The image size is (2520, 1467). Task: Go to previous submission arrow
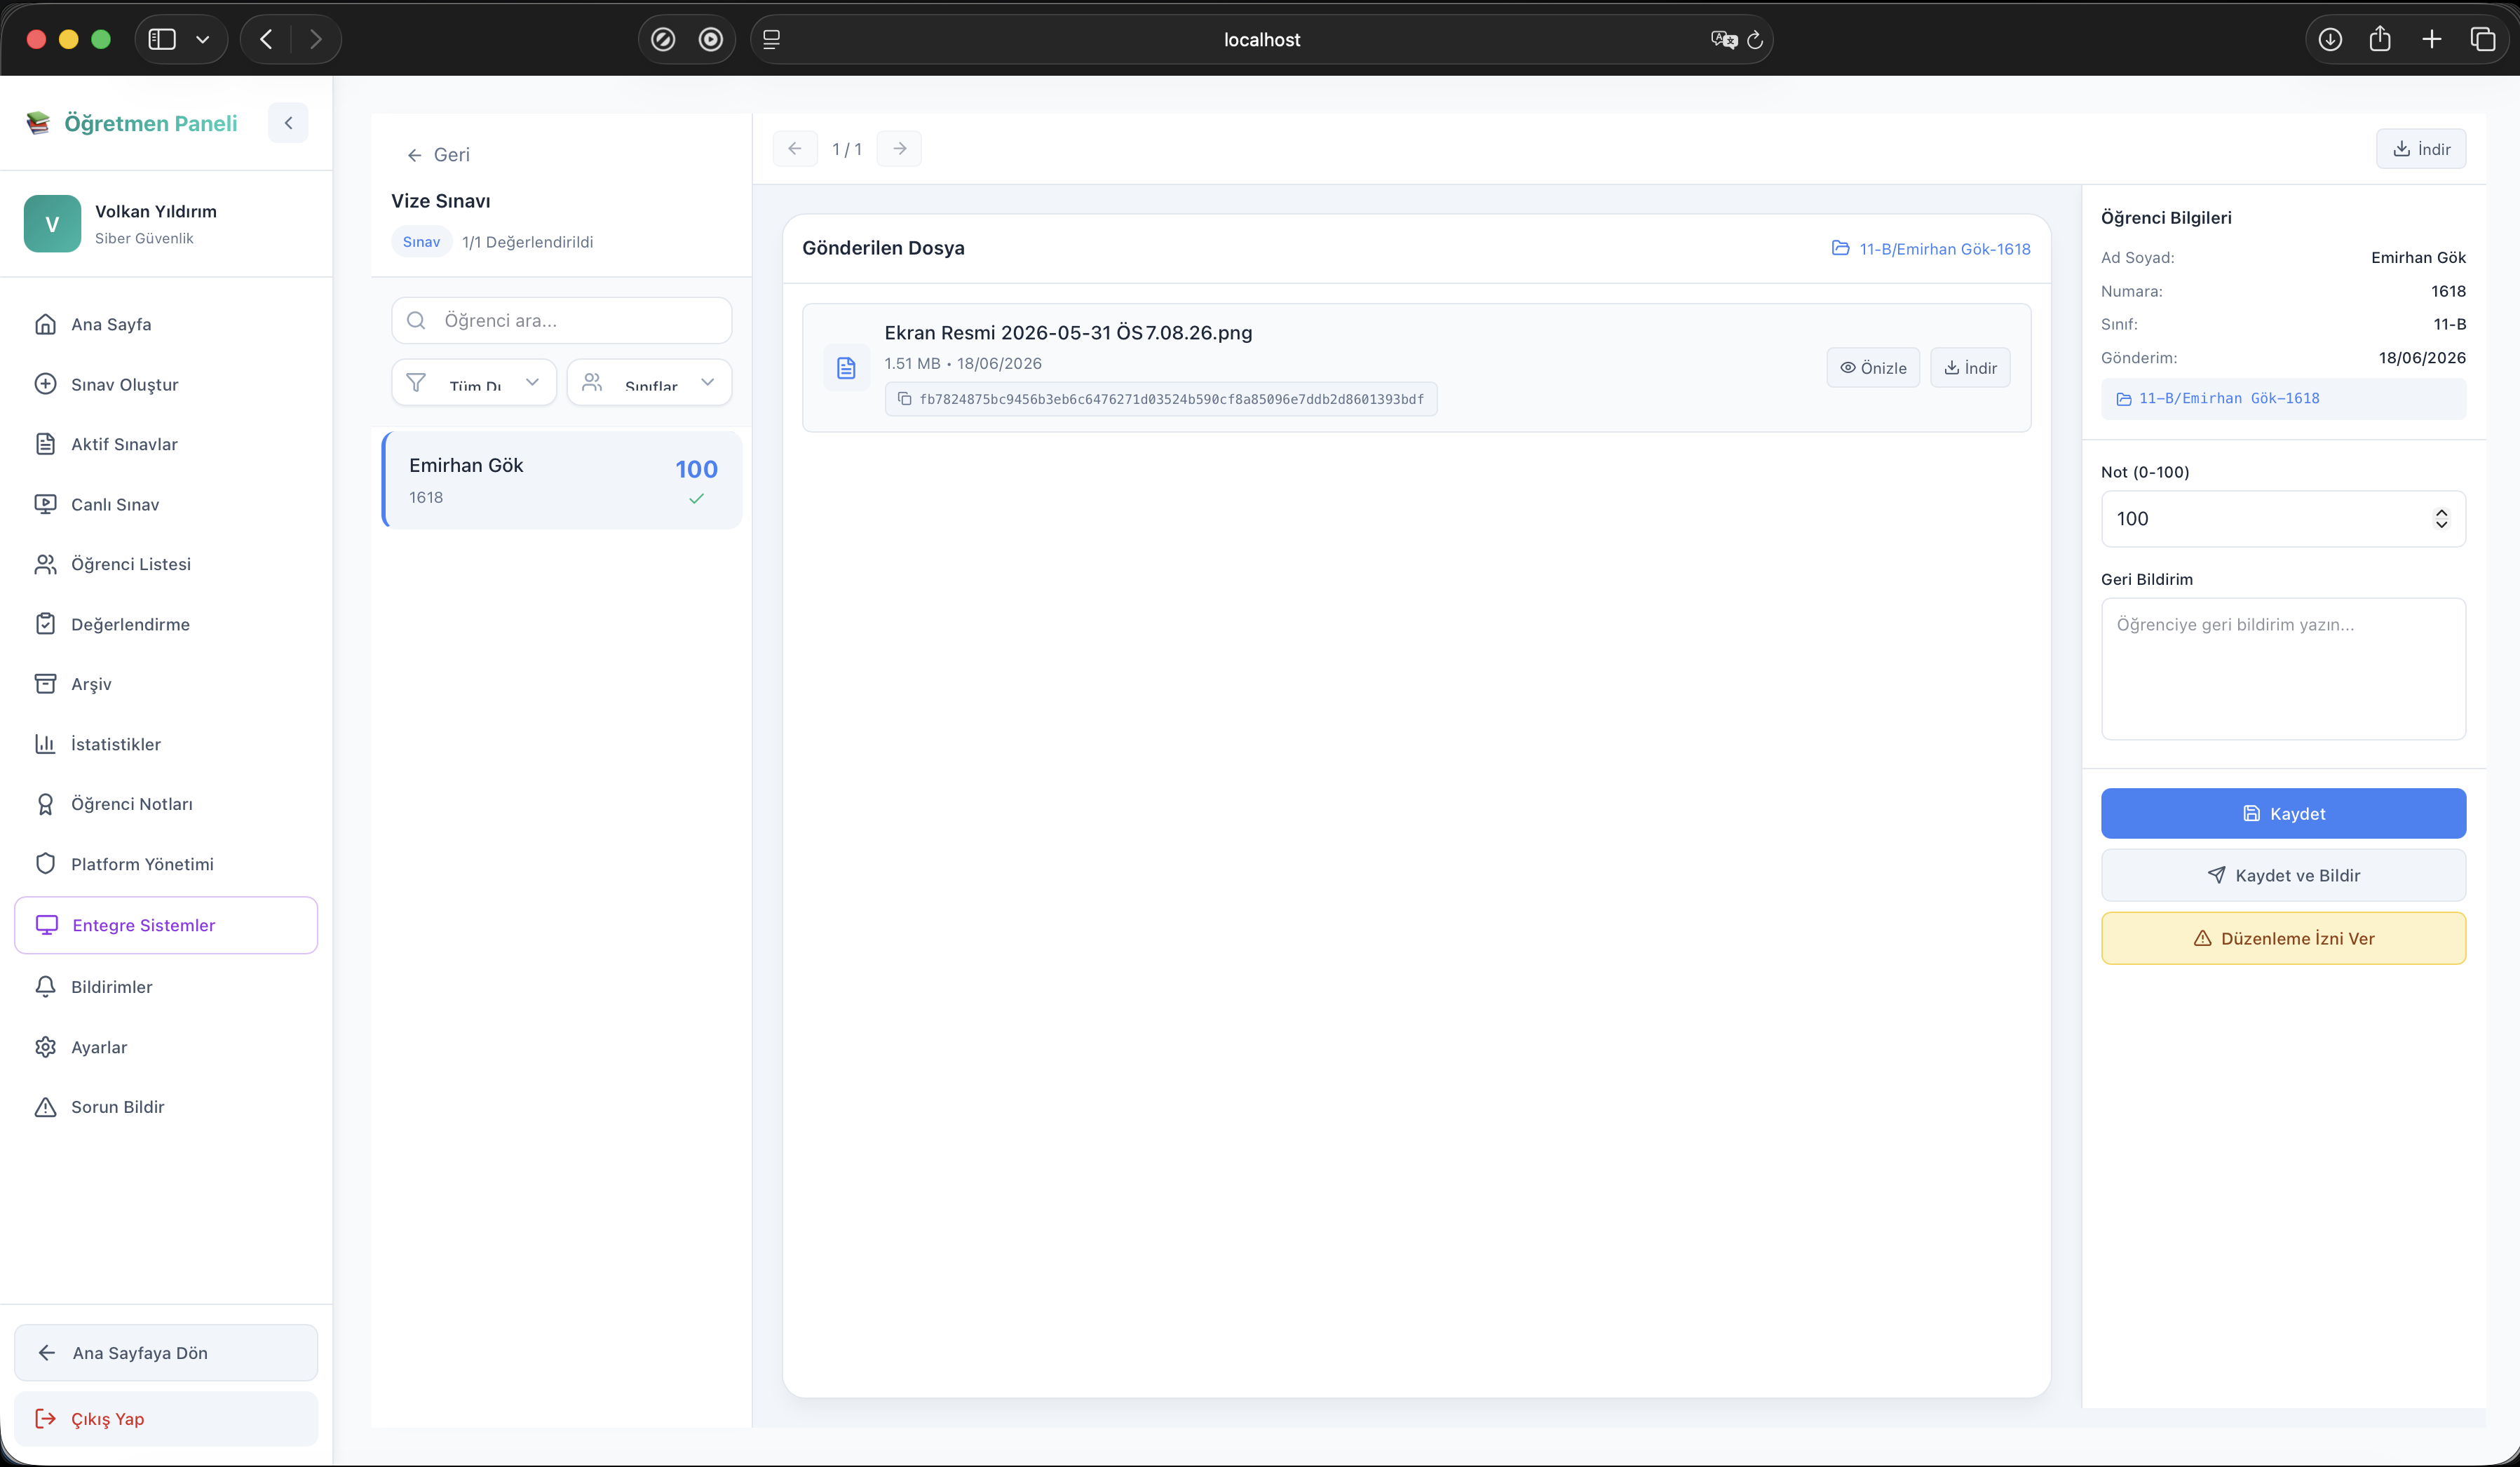pyautogui.click(x=795, y=149)
